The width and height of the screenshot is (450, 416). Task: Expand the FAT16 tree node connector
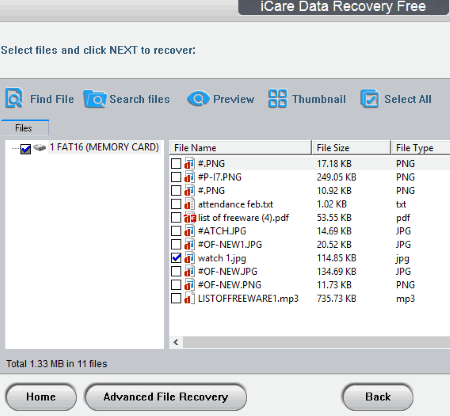tap(15, 148)
